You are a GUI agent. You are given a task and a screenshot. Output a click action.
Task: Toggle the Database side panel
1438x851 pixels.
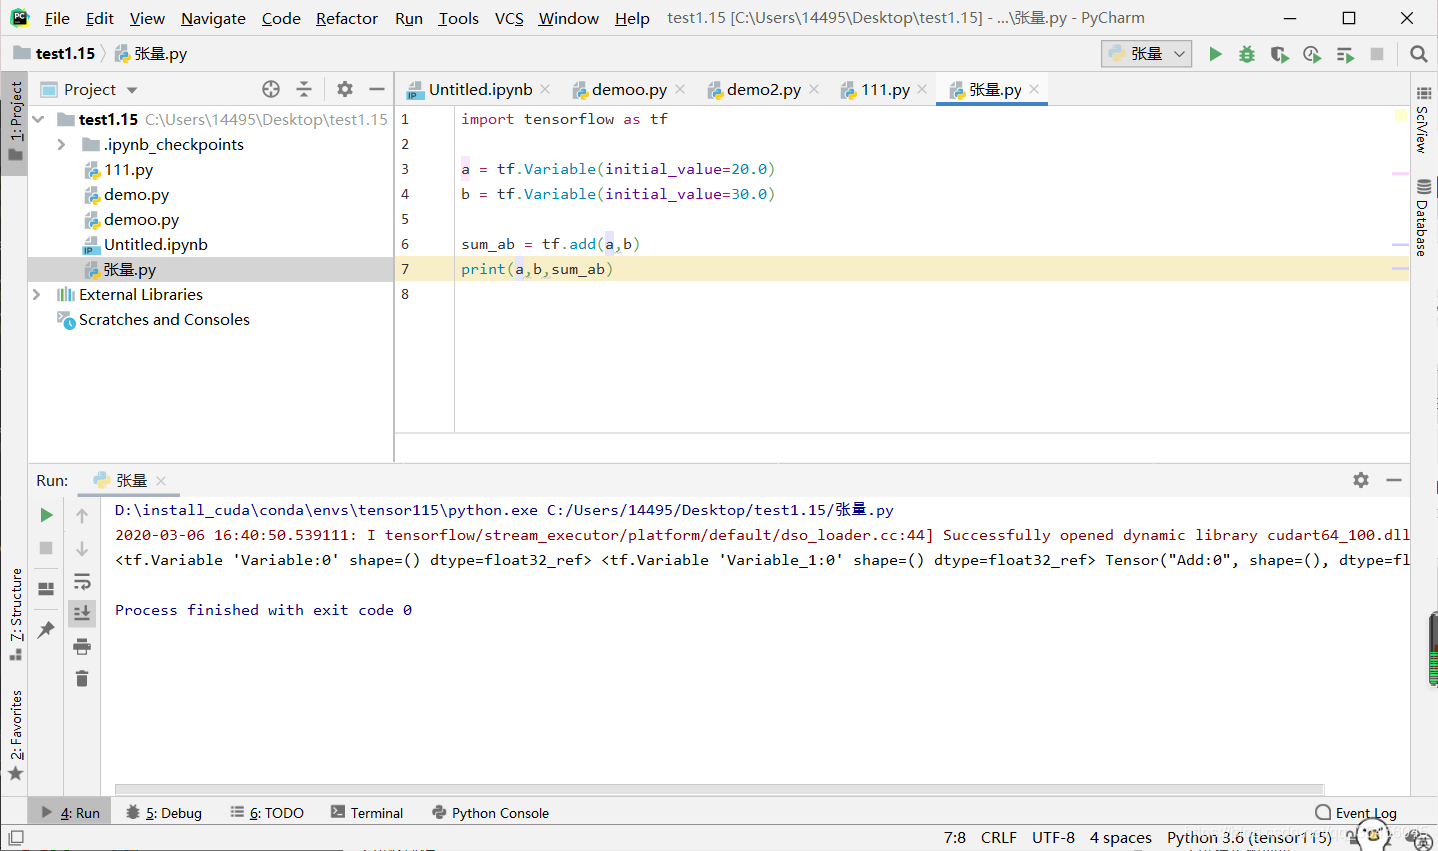pyautogui.click(x=1424, y=217)
